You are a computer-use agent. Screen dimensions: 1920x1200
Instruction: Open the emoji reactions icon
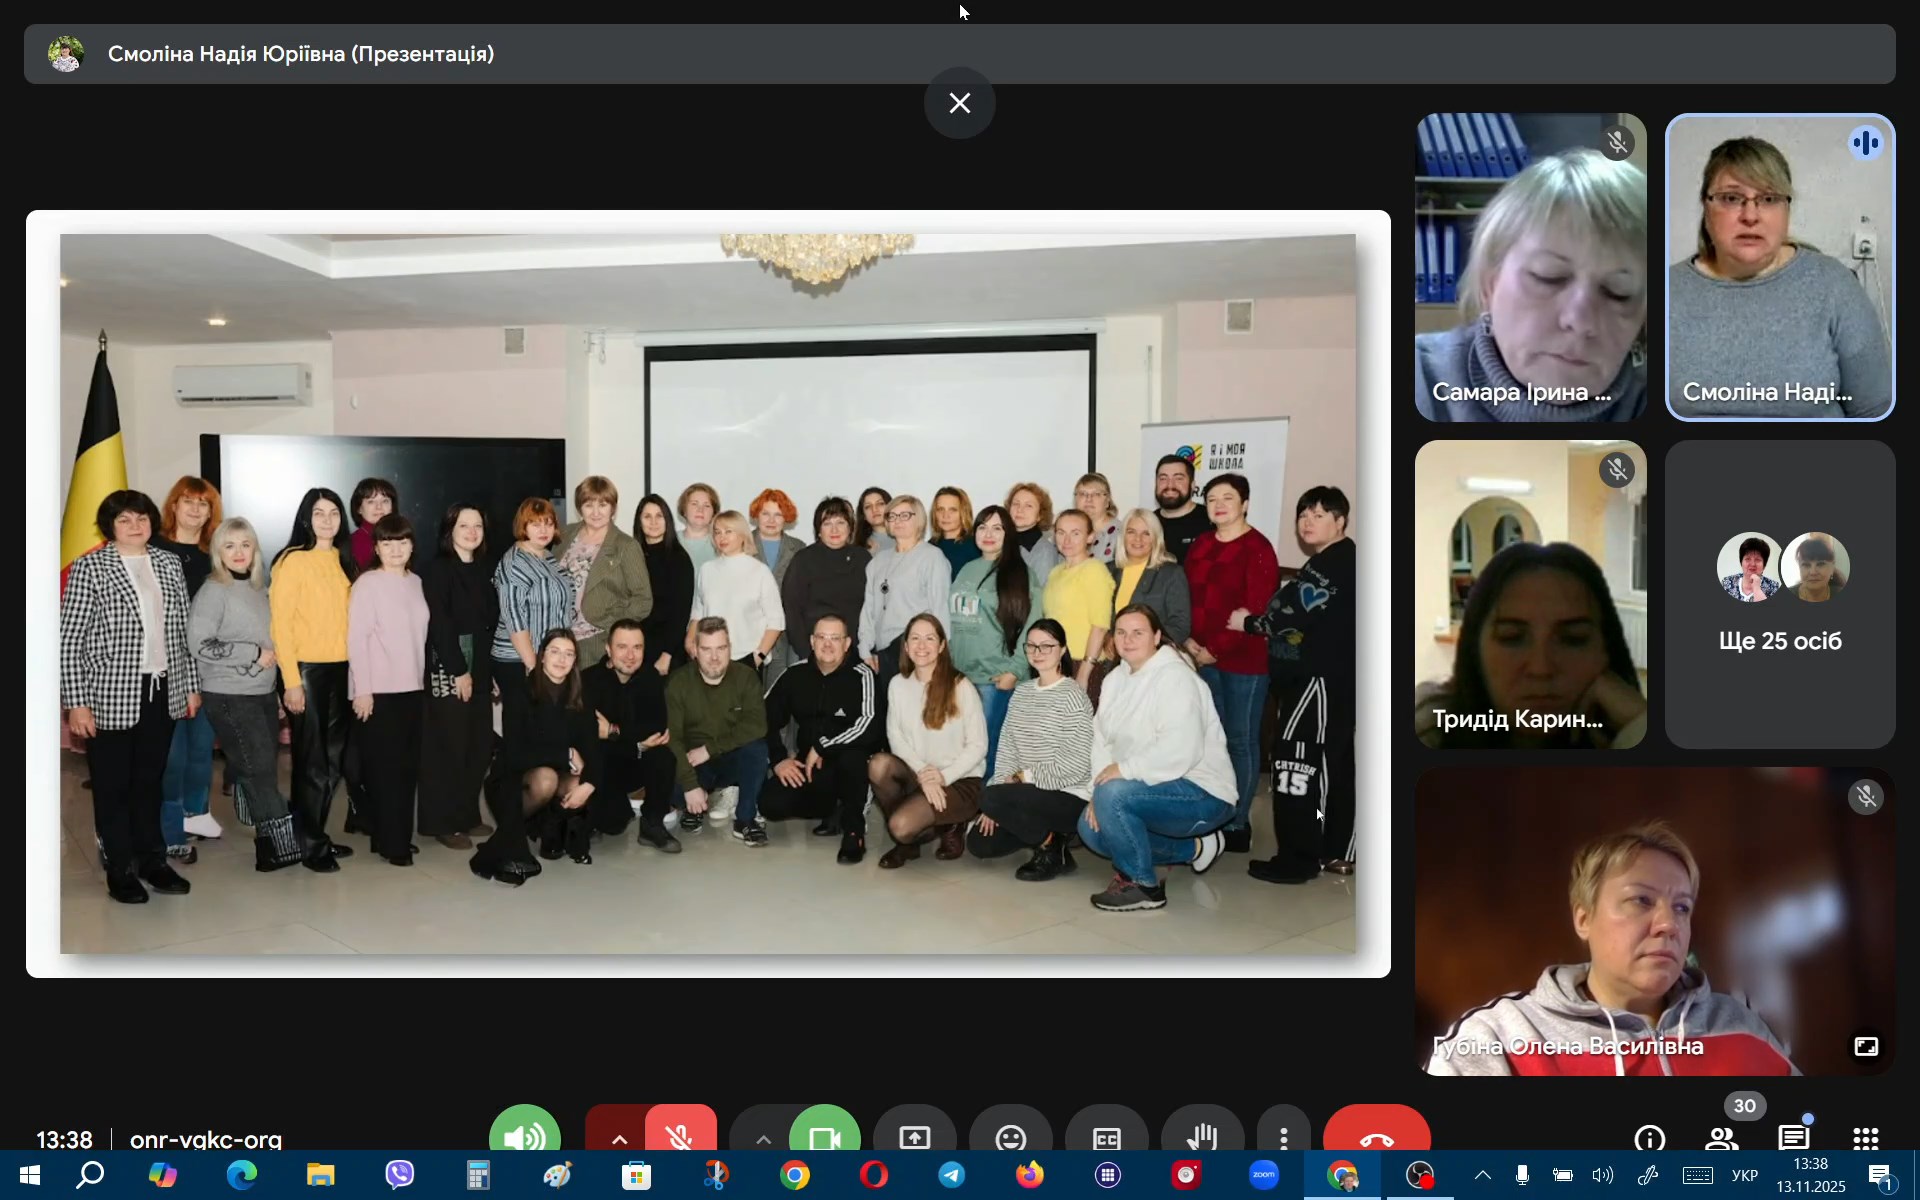[x=1010, y=1137]
